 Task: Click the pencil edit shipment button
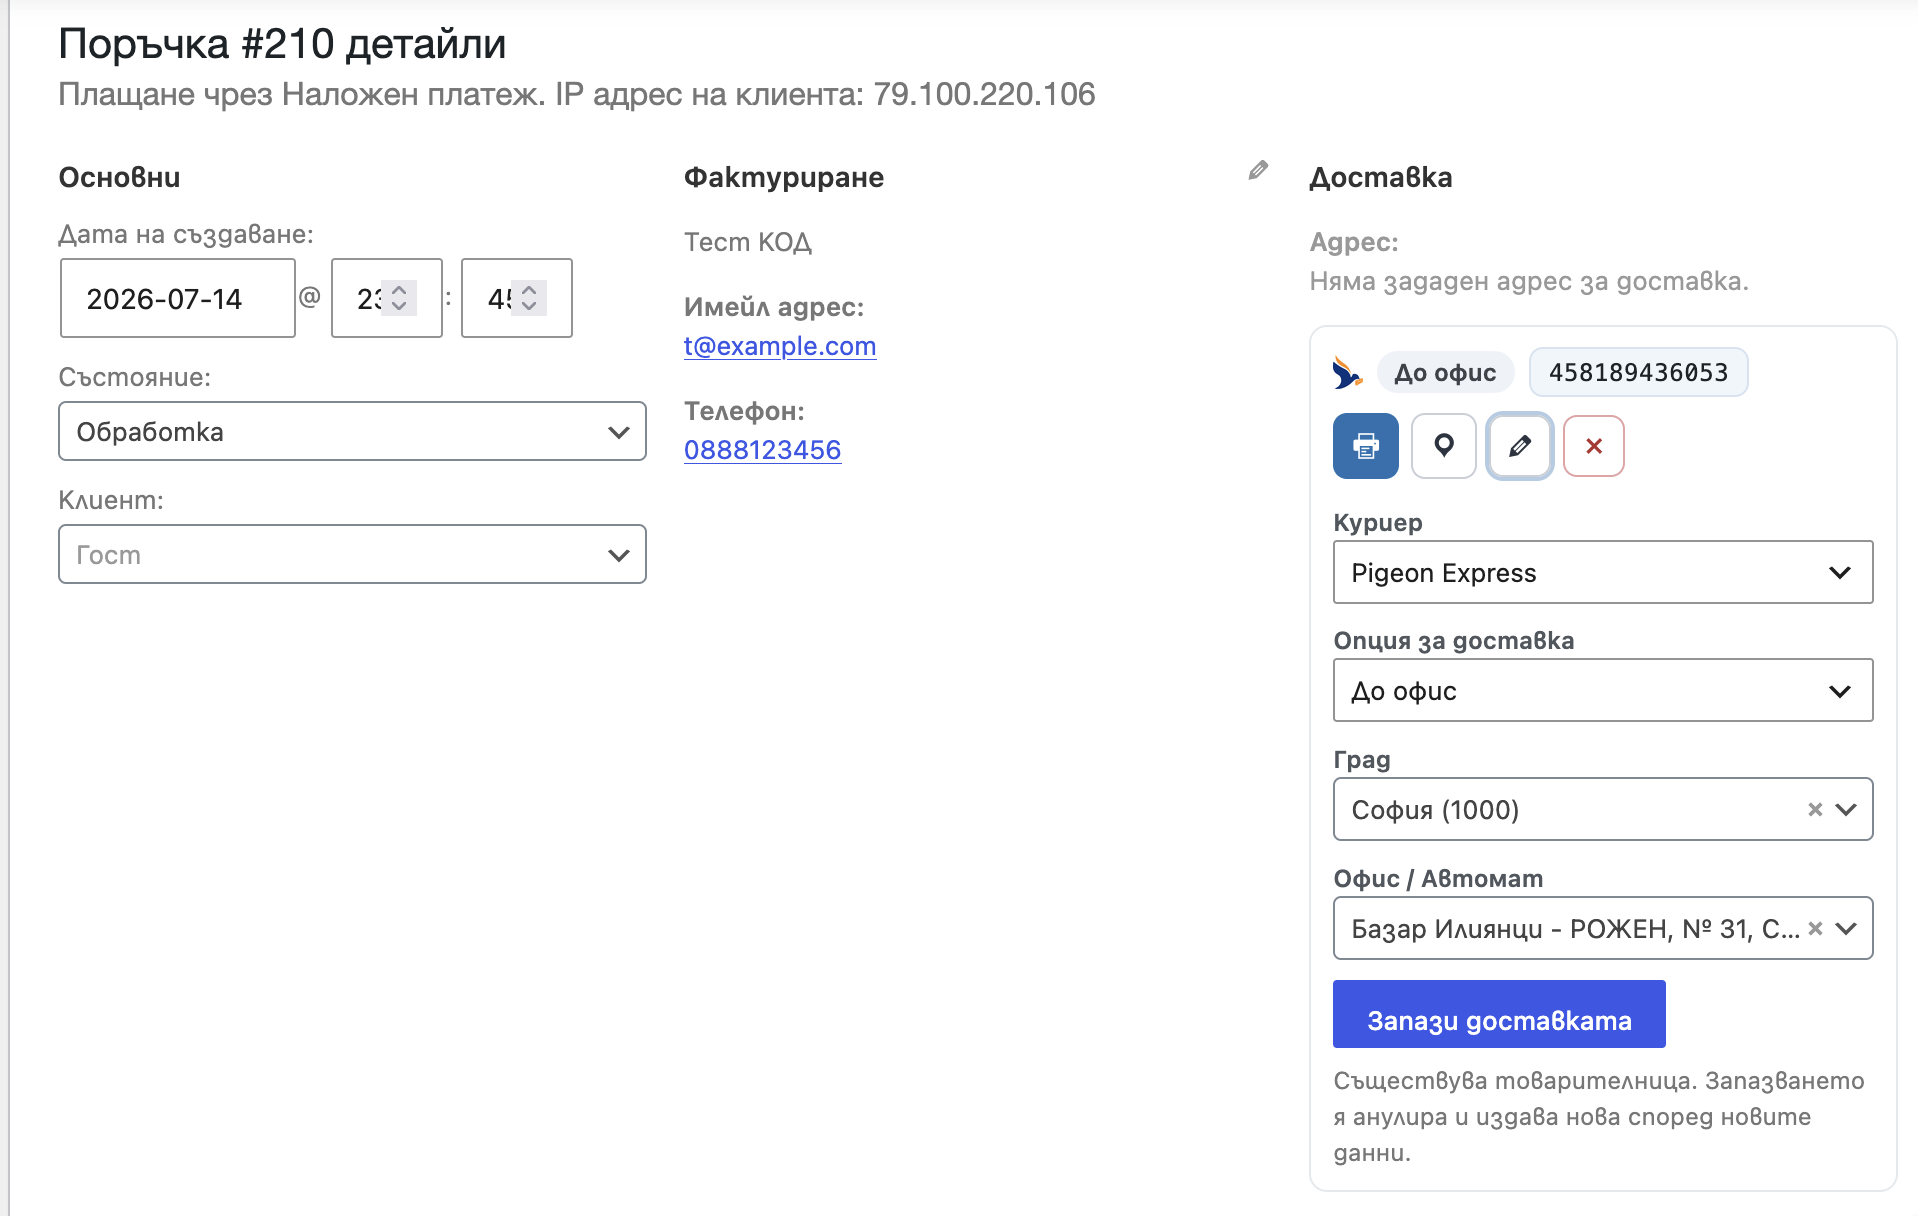(x=1519, y=446)
